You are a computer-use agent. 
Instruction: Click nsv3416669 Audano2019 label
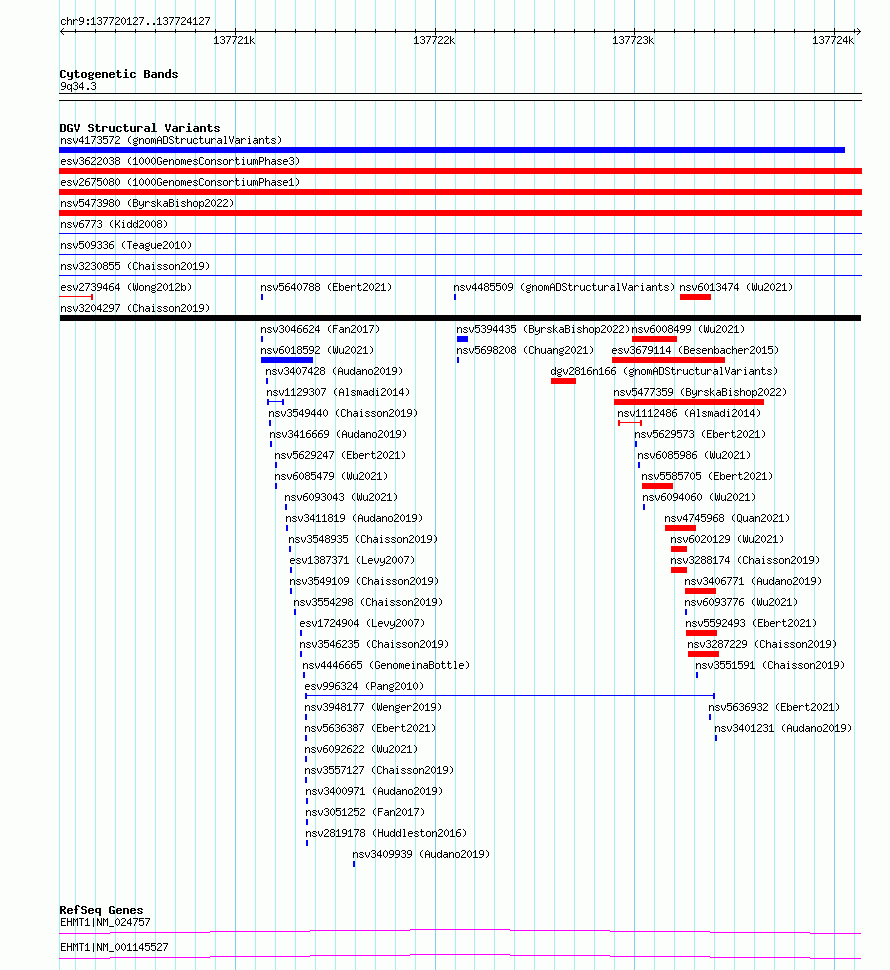click(338, 435)
